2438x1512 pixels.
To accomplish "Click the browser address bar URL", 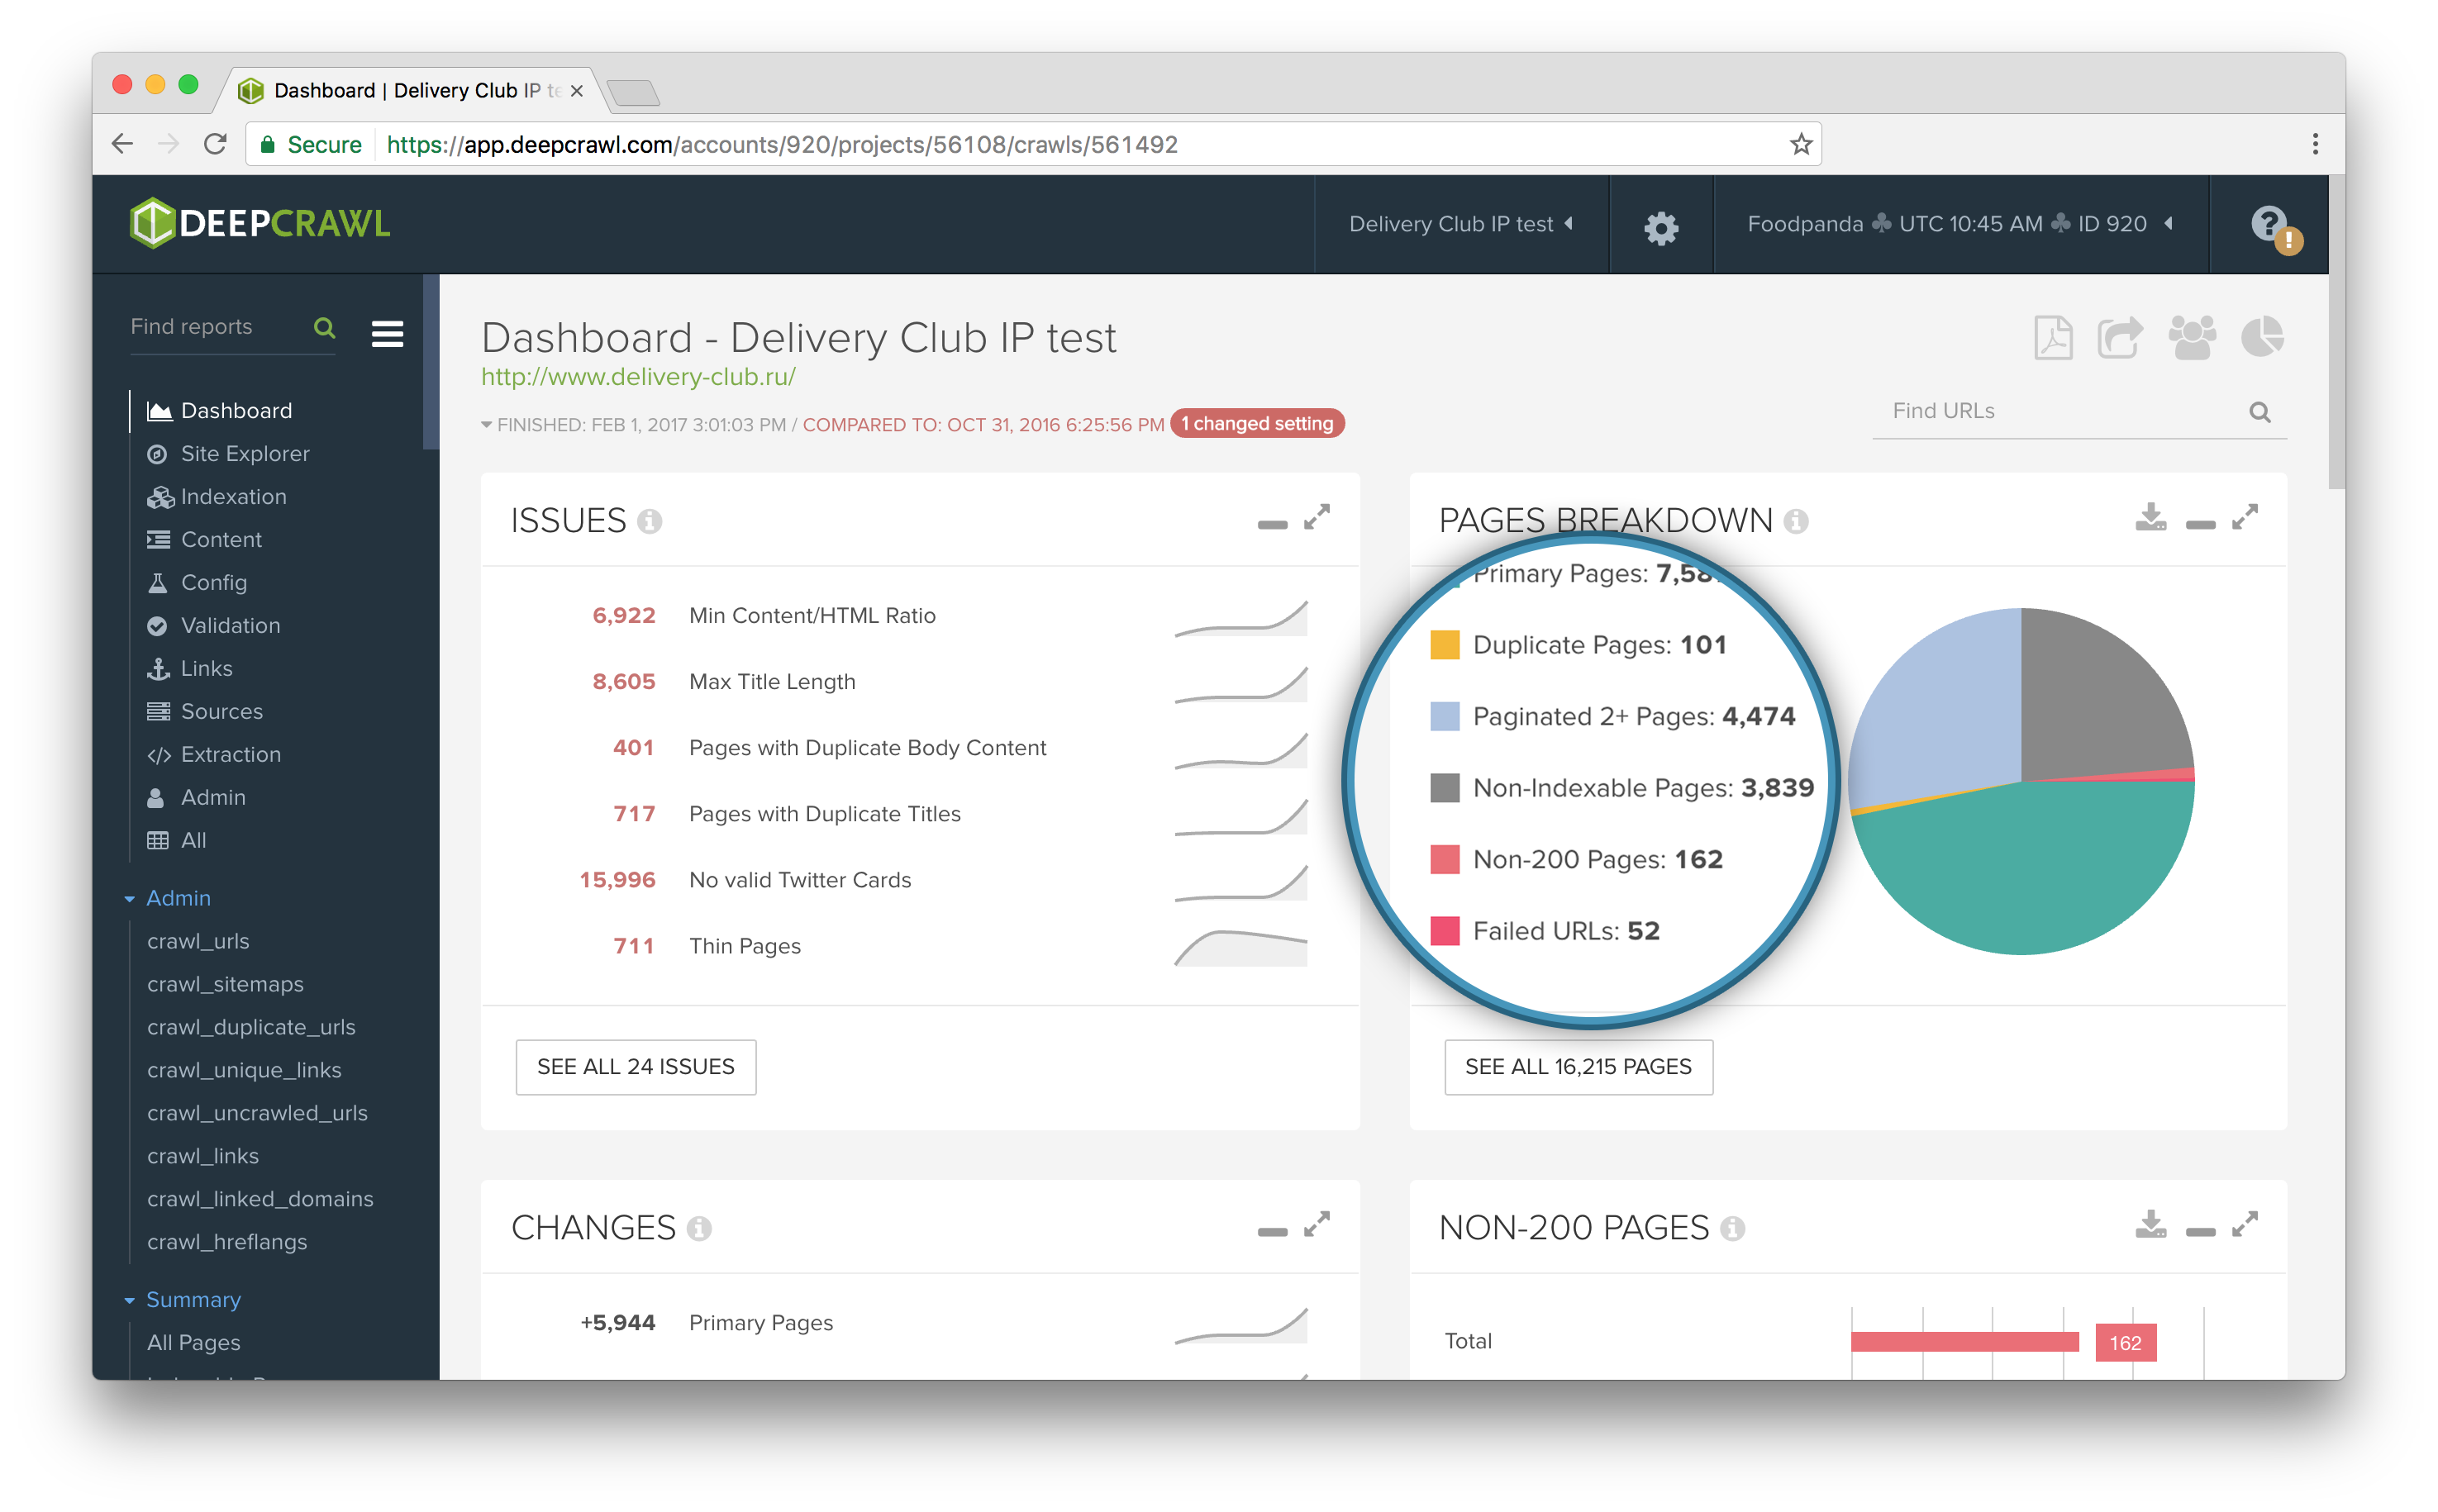I will (782, 145).
